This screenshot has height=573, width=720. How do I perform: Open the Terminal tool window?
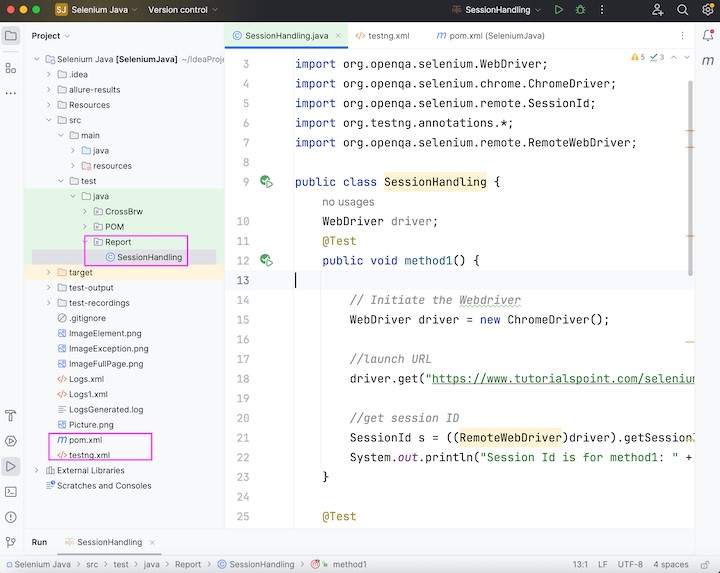tap(11, 492)
